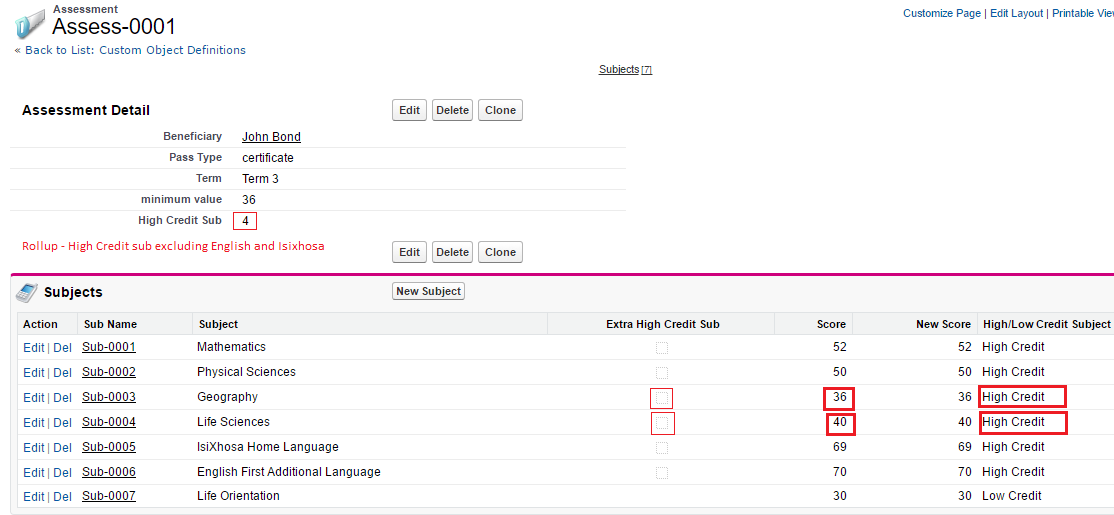Click the Assessment object icon beside Assess-0001
The width and height of the screenshot is (1114, 515).
31,23
